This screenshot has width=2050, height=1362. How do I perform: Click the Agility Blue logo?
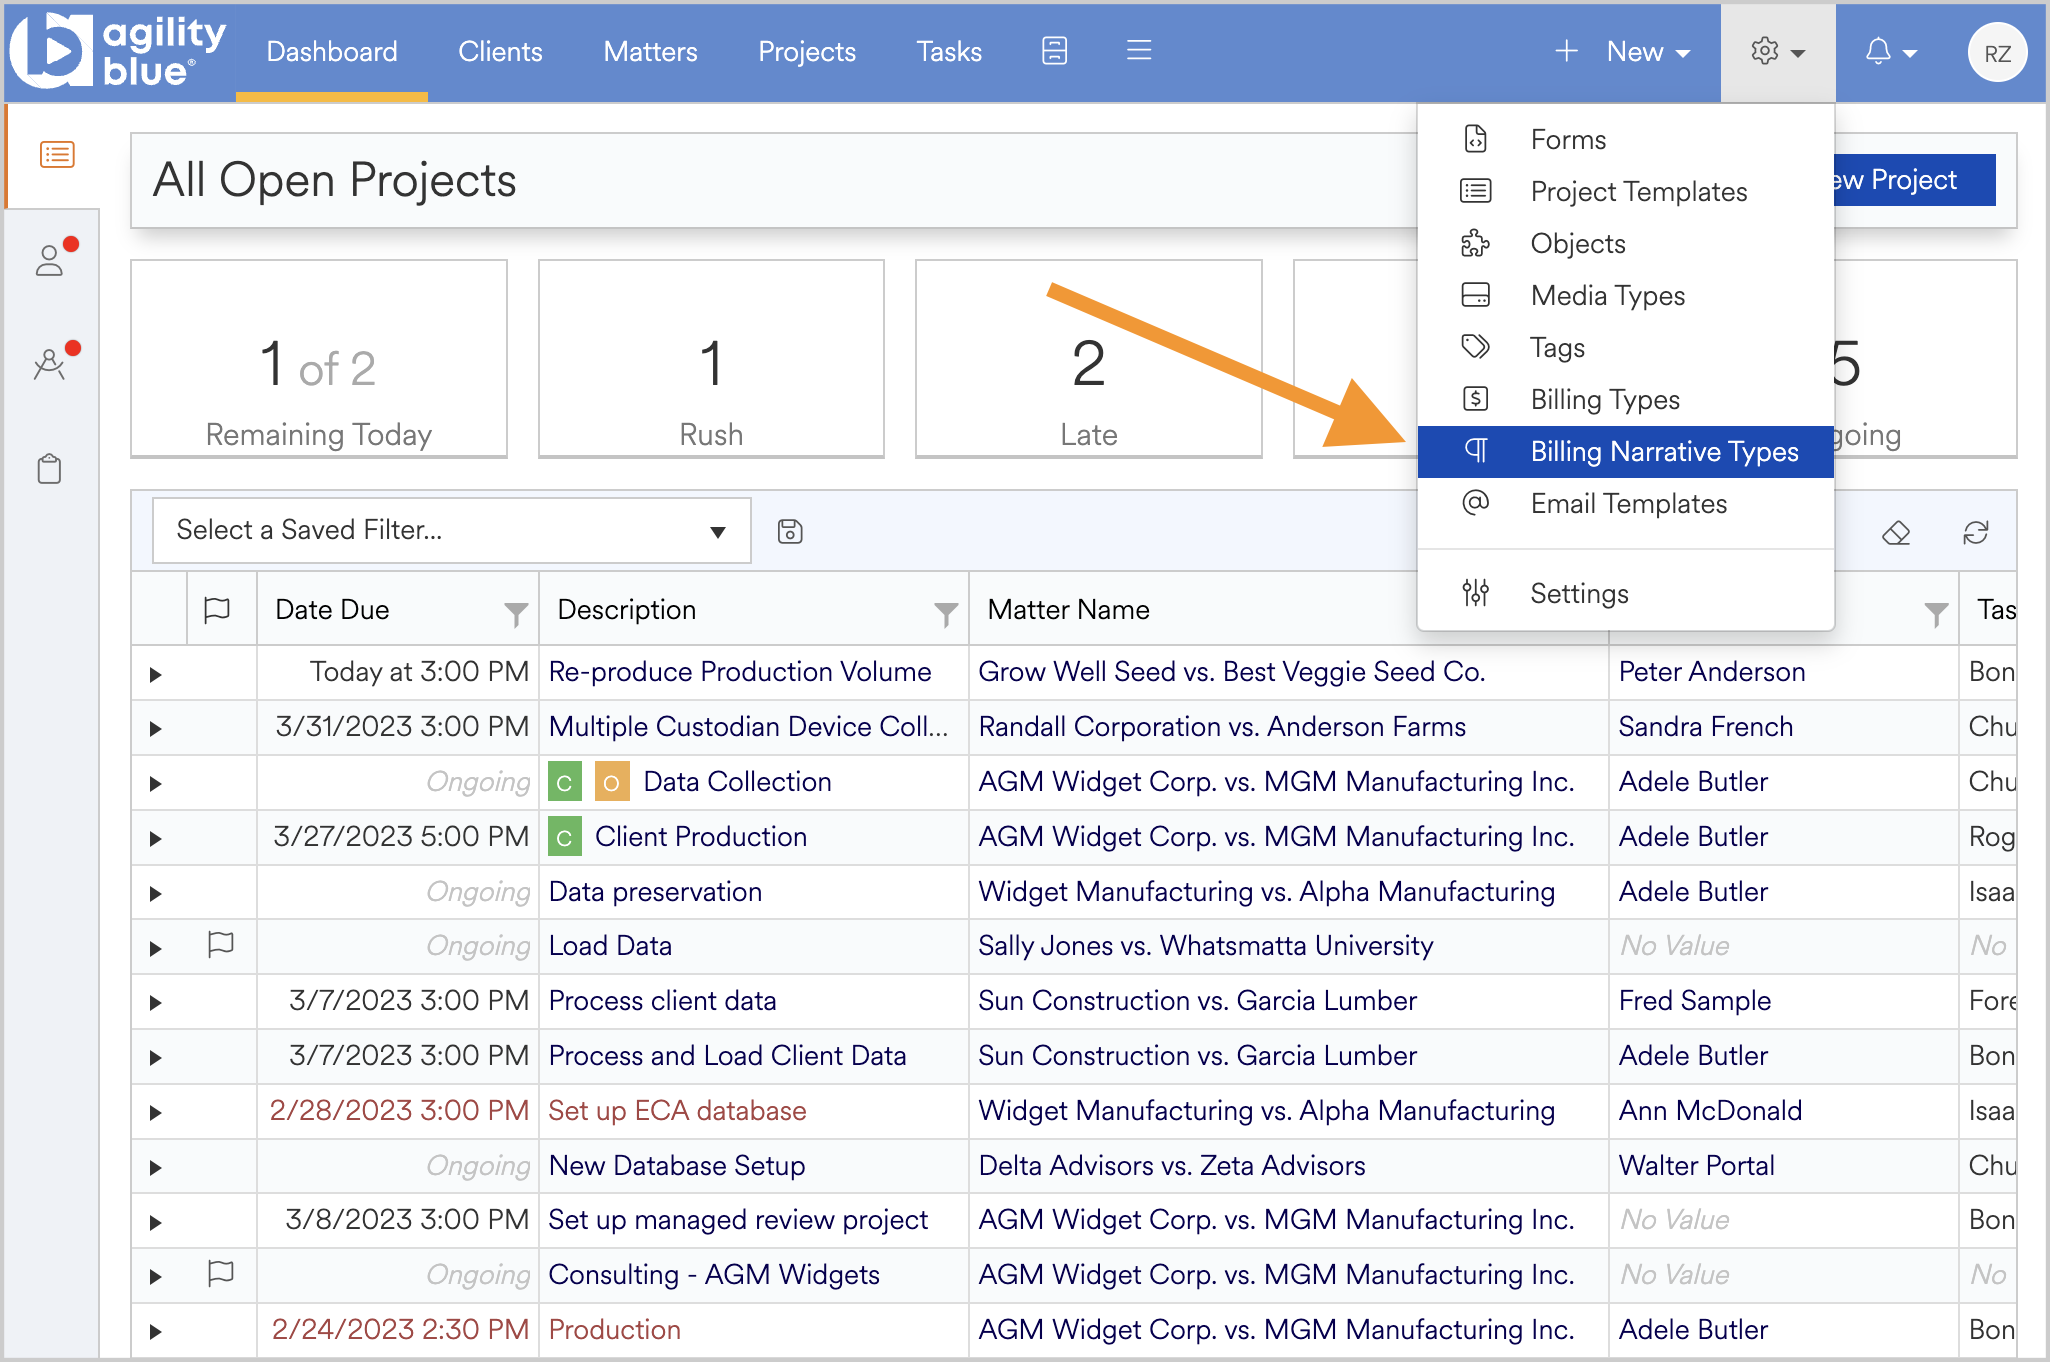(x=118, y=51)
